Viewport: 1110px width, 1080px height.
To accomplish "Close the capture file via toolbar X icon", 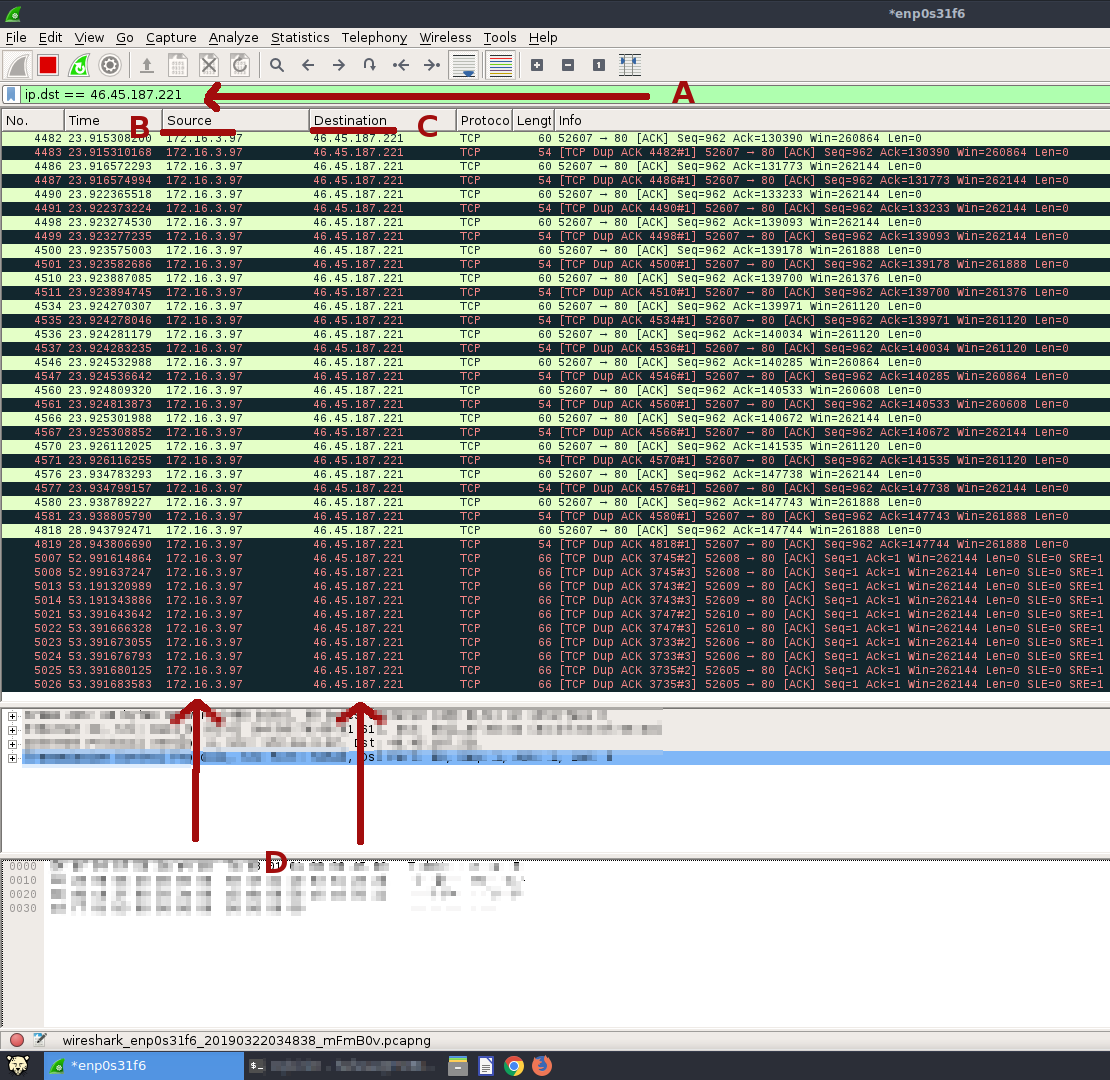I will coord(209,66).
